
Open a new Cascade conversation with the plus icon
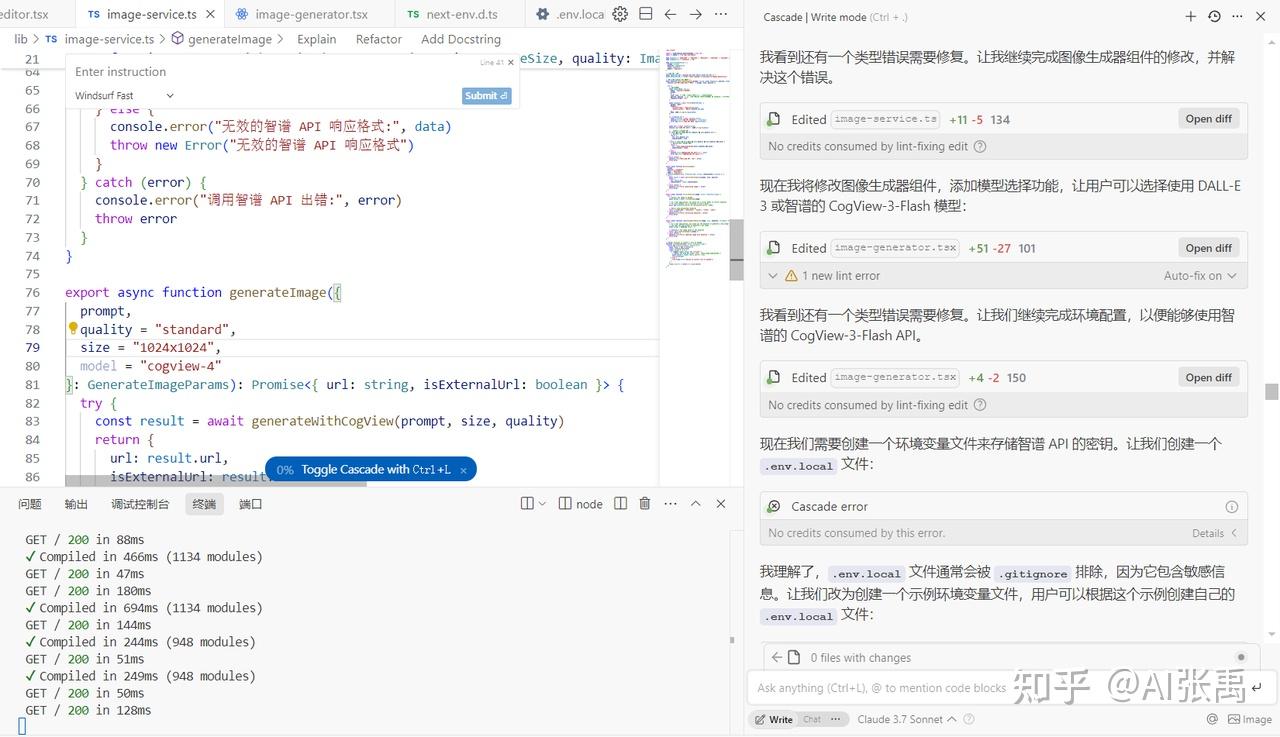[x=1189, y=17]
